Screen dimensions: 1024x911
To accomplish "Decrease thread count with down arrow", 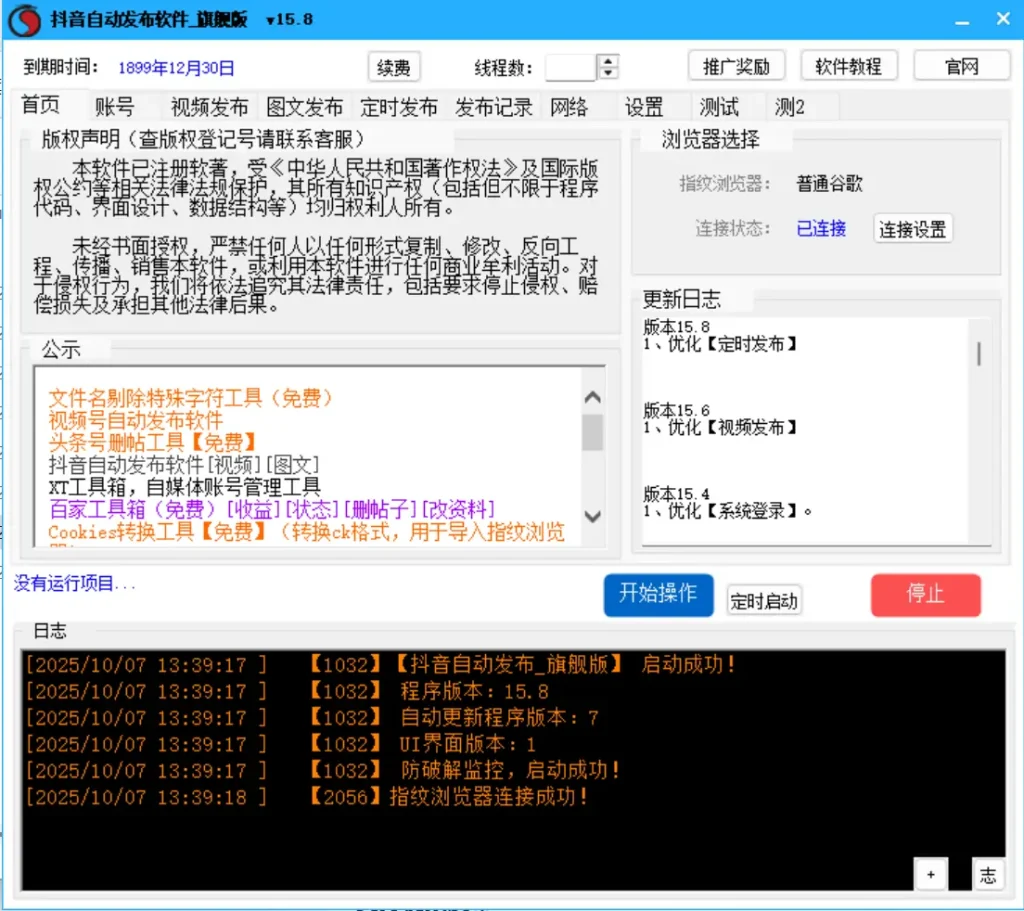I will pos(608,74).
